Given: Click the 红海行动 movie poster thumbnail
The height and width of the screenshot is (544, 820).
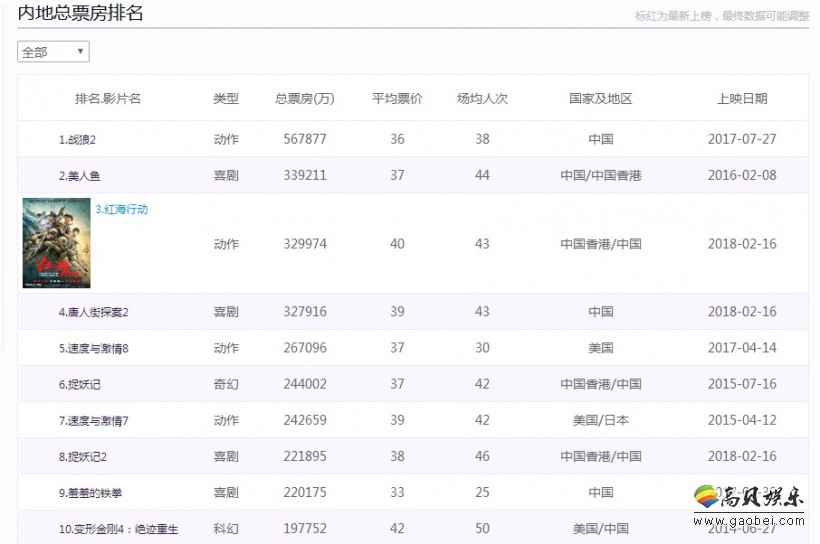Looking at the screenshot, I should [x=56, y=243].
